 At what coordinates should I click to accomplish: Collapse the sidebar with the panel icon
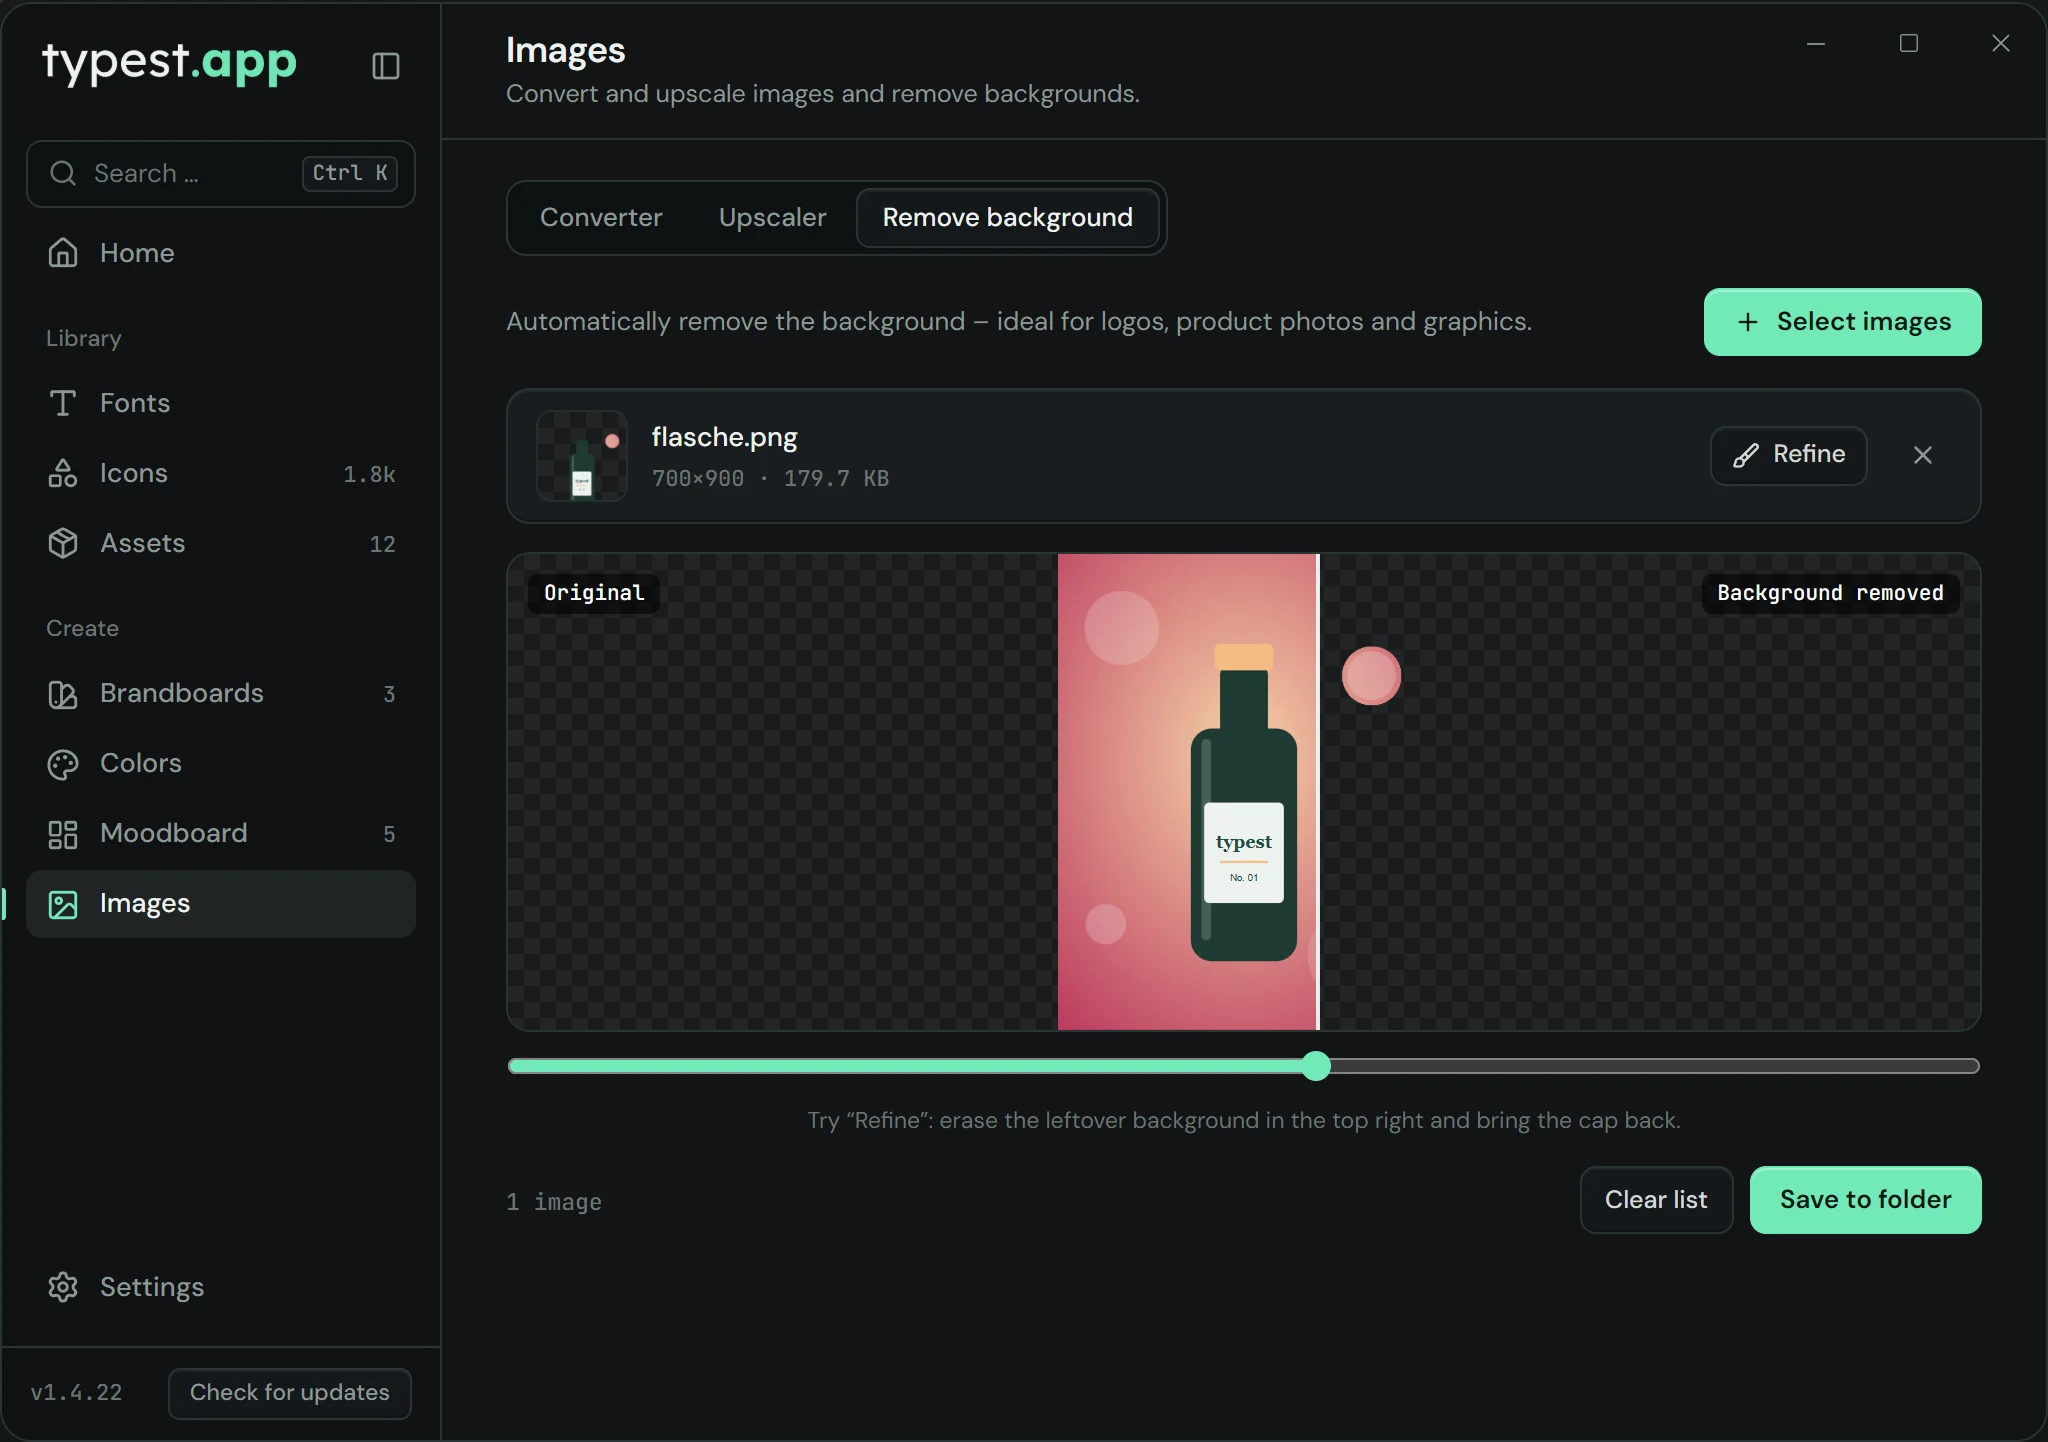[386, 66]
